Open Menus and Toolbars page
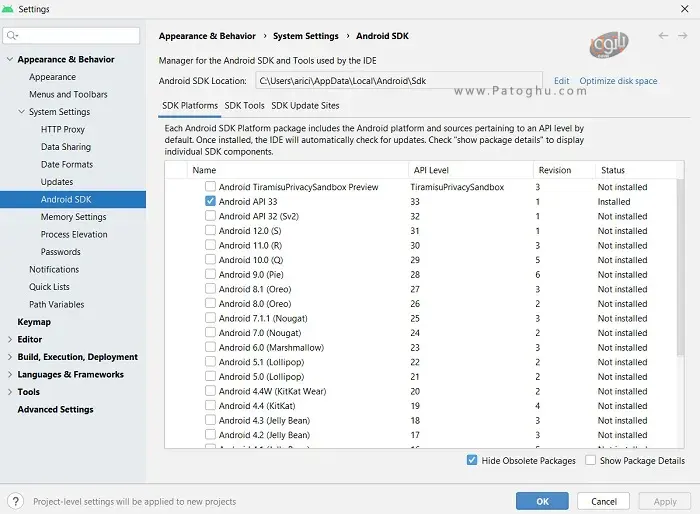 (x=68, y=94)
